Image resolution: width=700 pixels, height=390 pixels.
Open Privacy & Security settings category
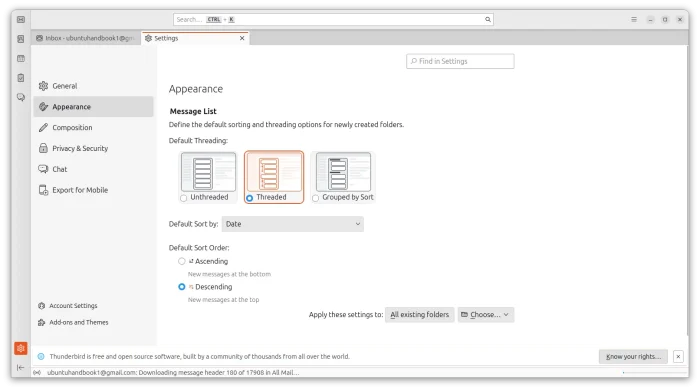[x=93, y=148]
